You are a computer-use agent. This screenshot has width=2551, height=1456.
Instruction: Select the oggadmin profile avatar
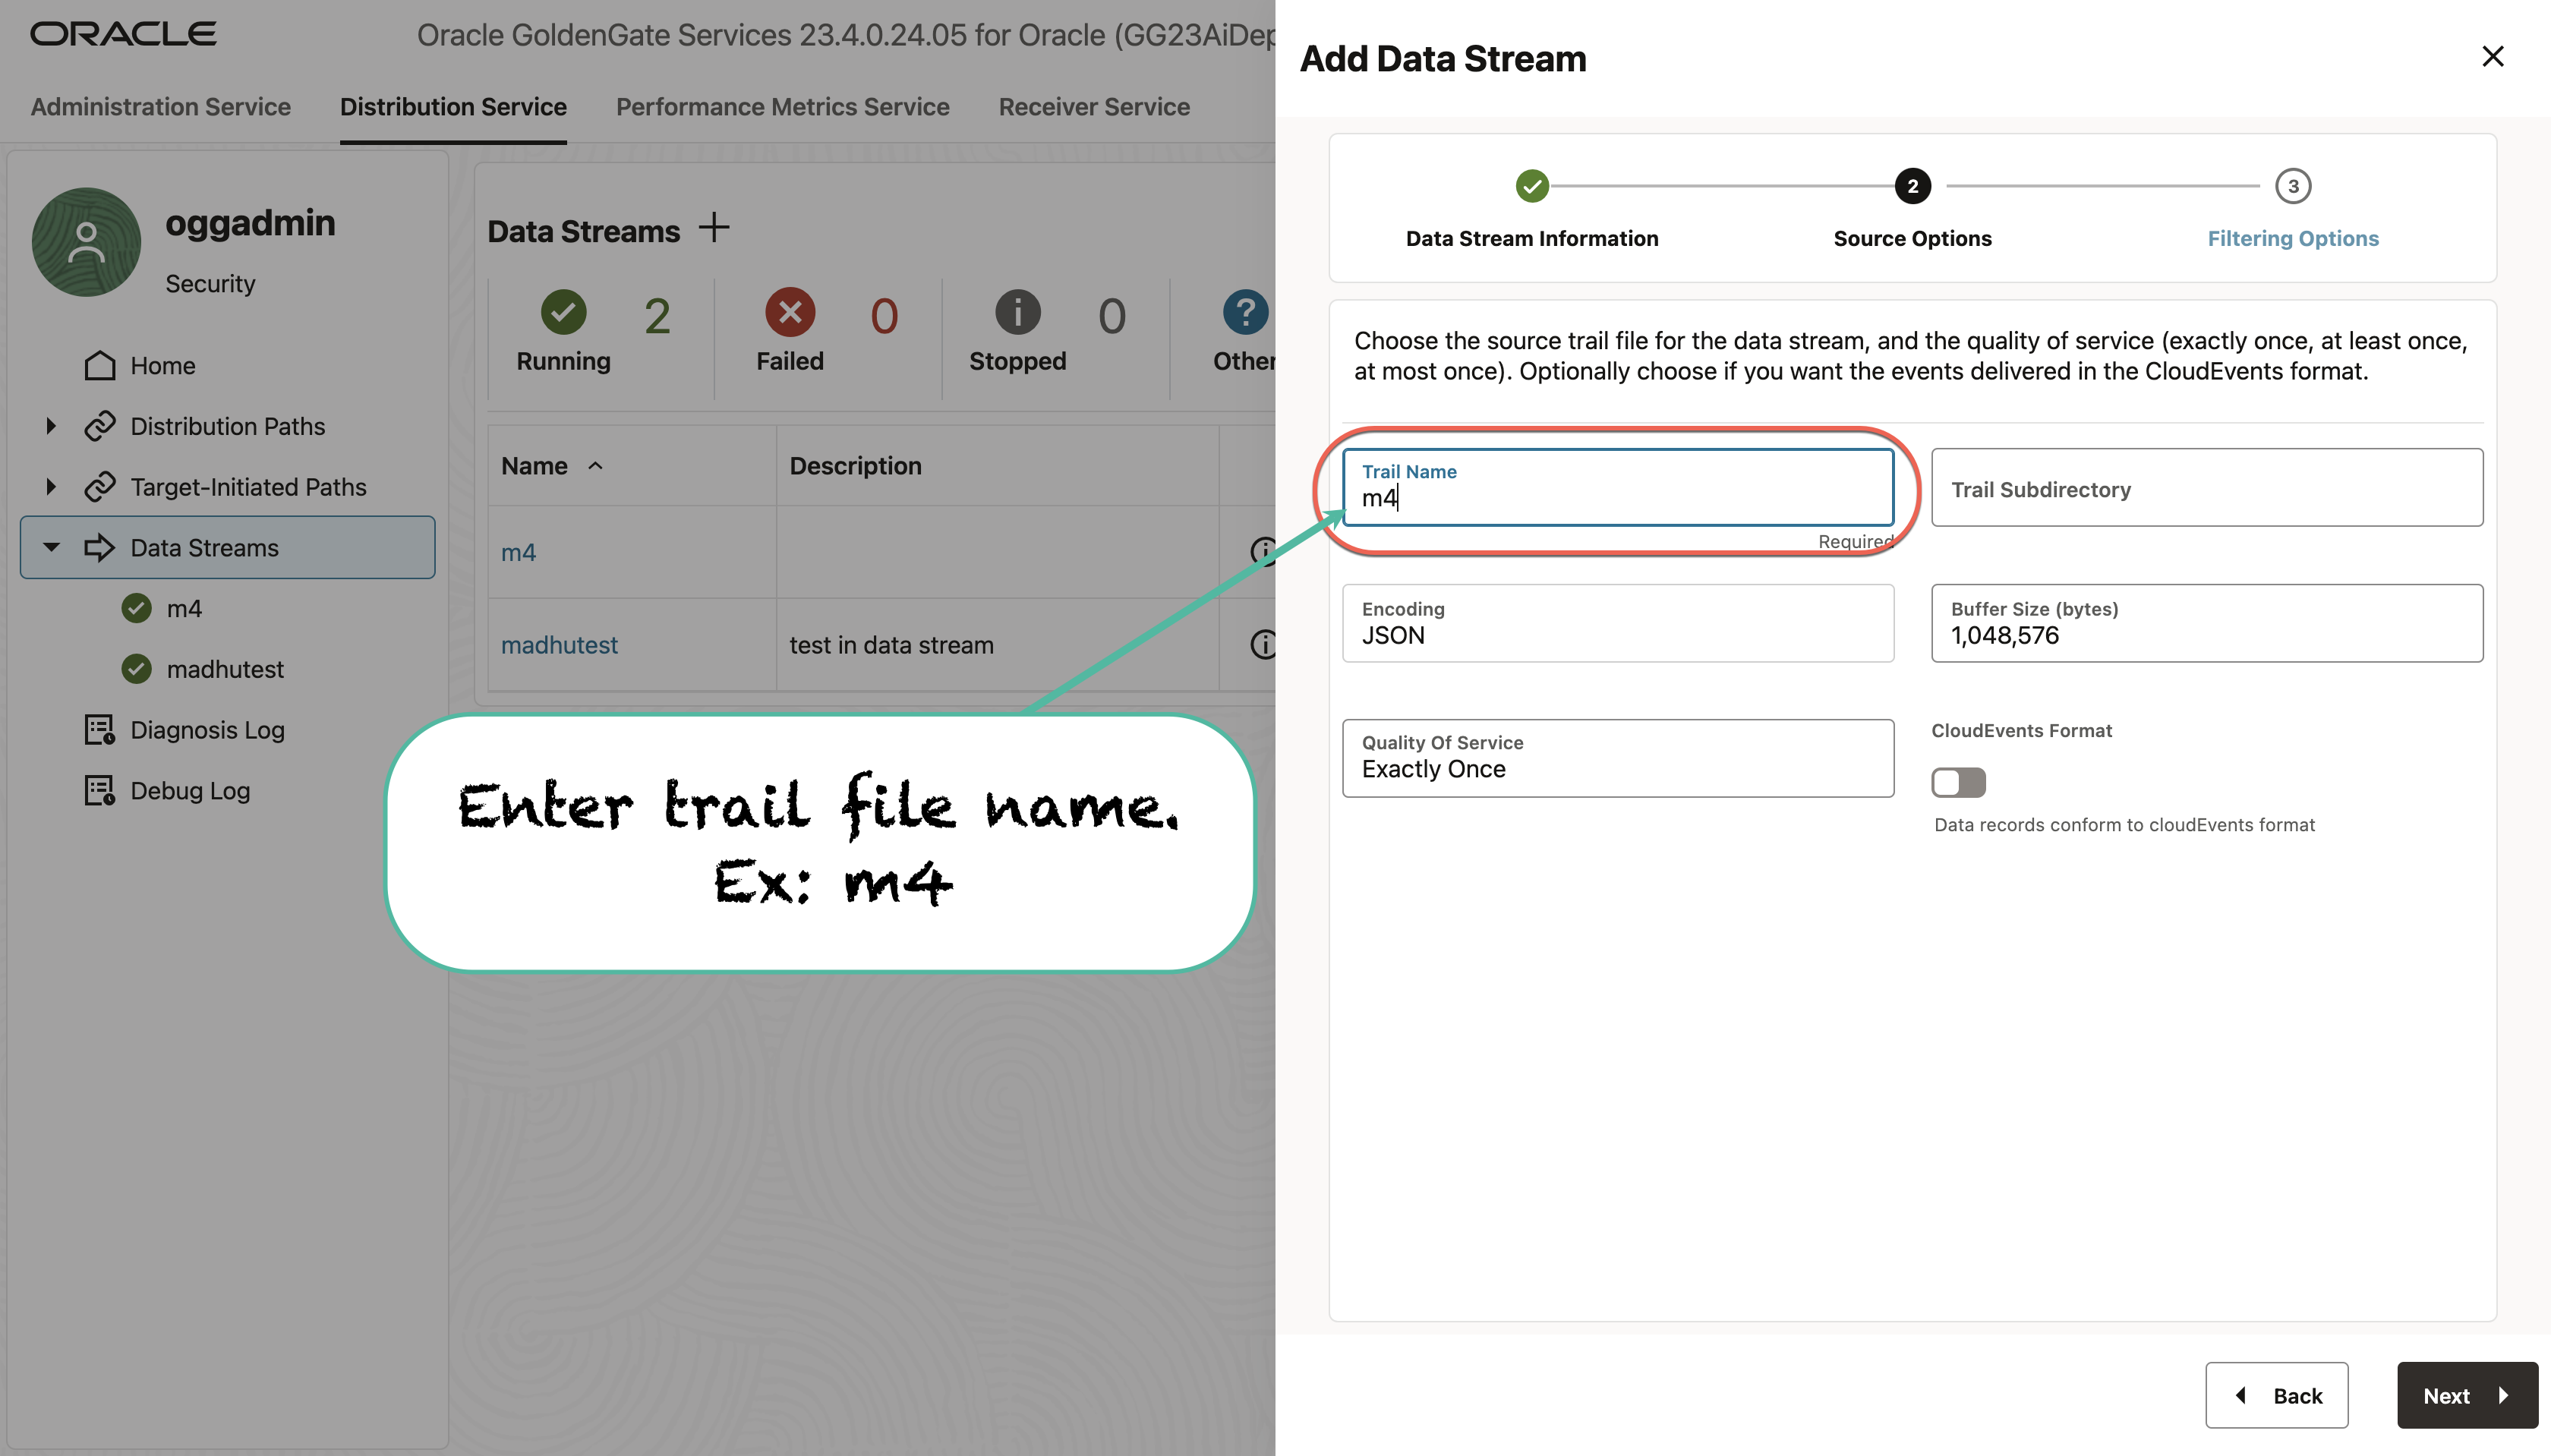point(86,242)
